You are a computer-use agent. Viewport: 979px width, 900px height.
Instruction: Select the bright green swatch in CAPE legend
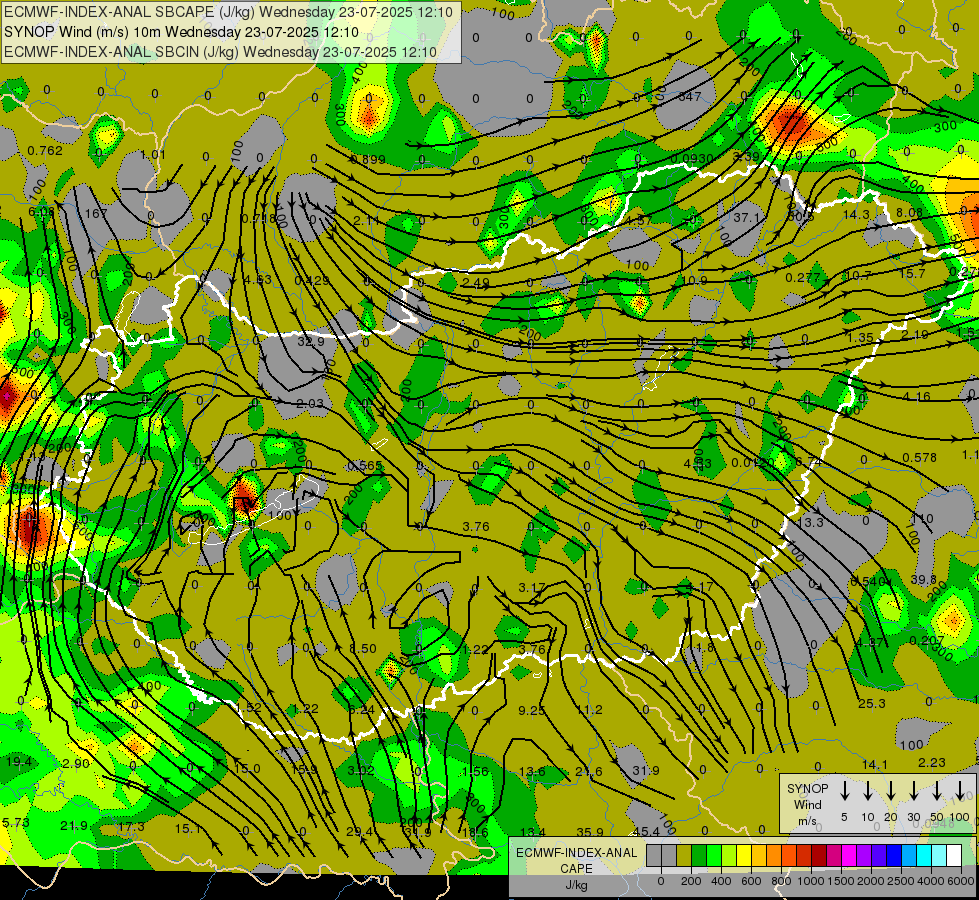(714, 855)
